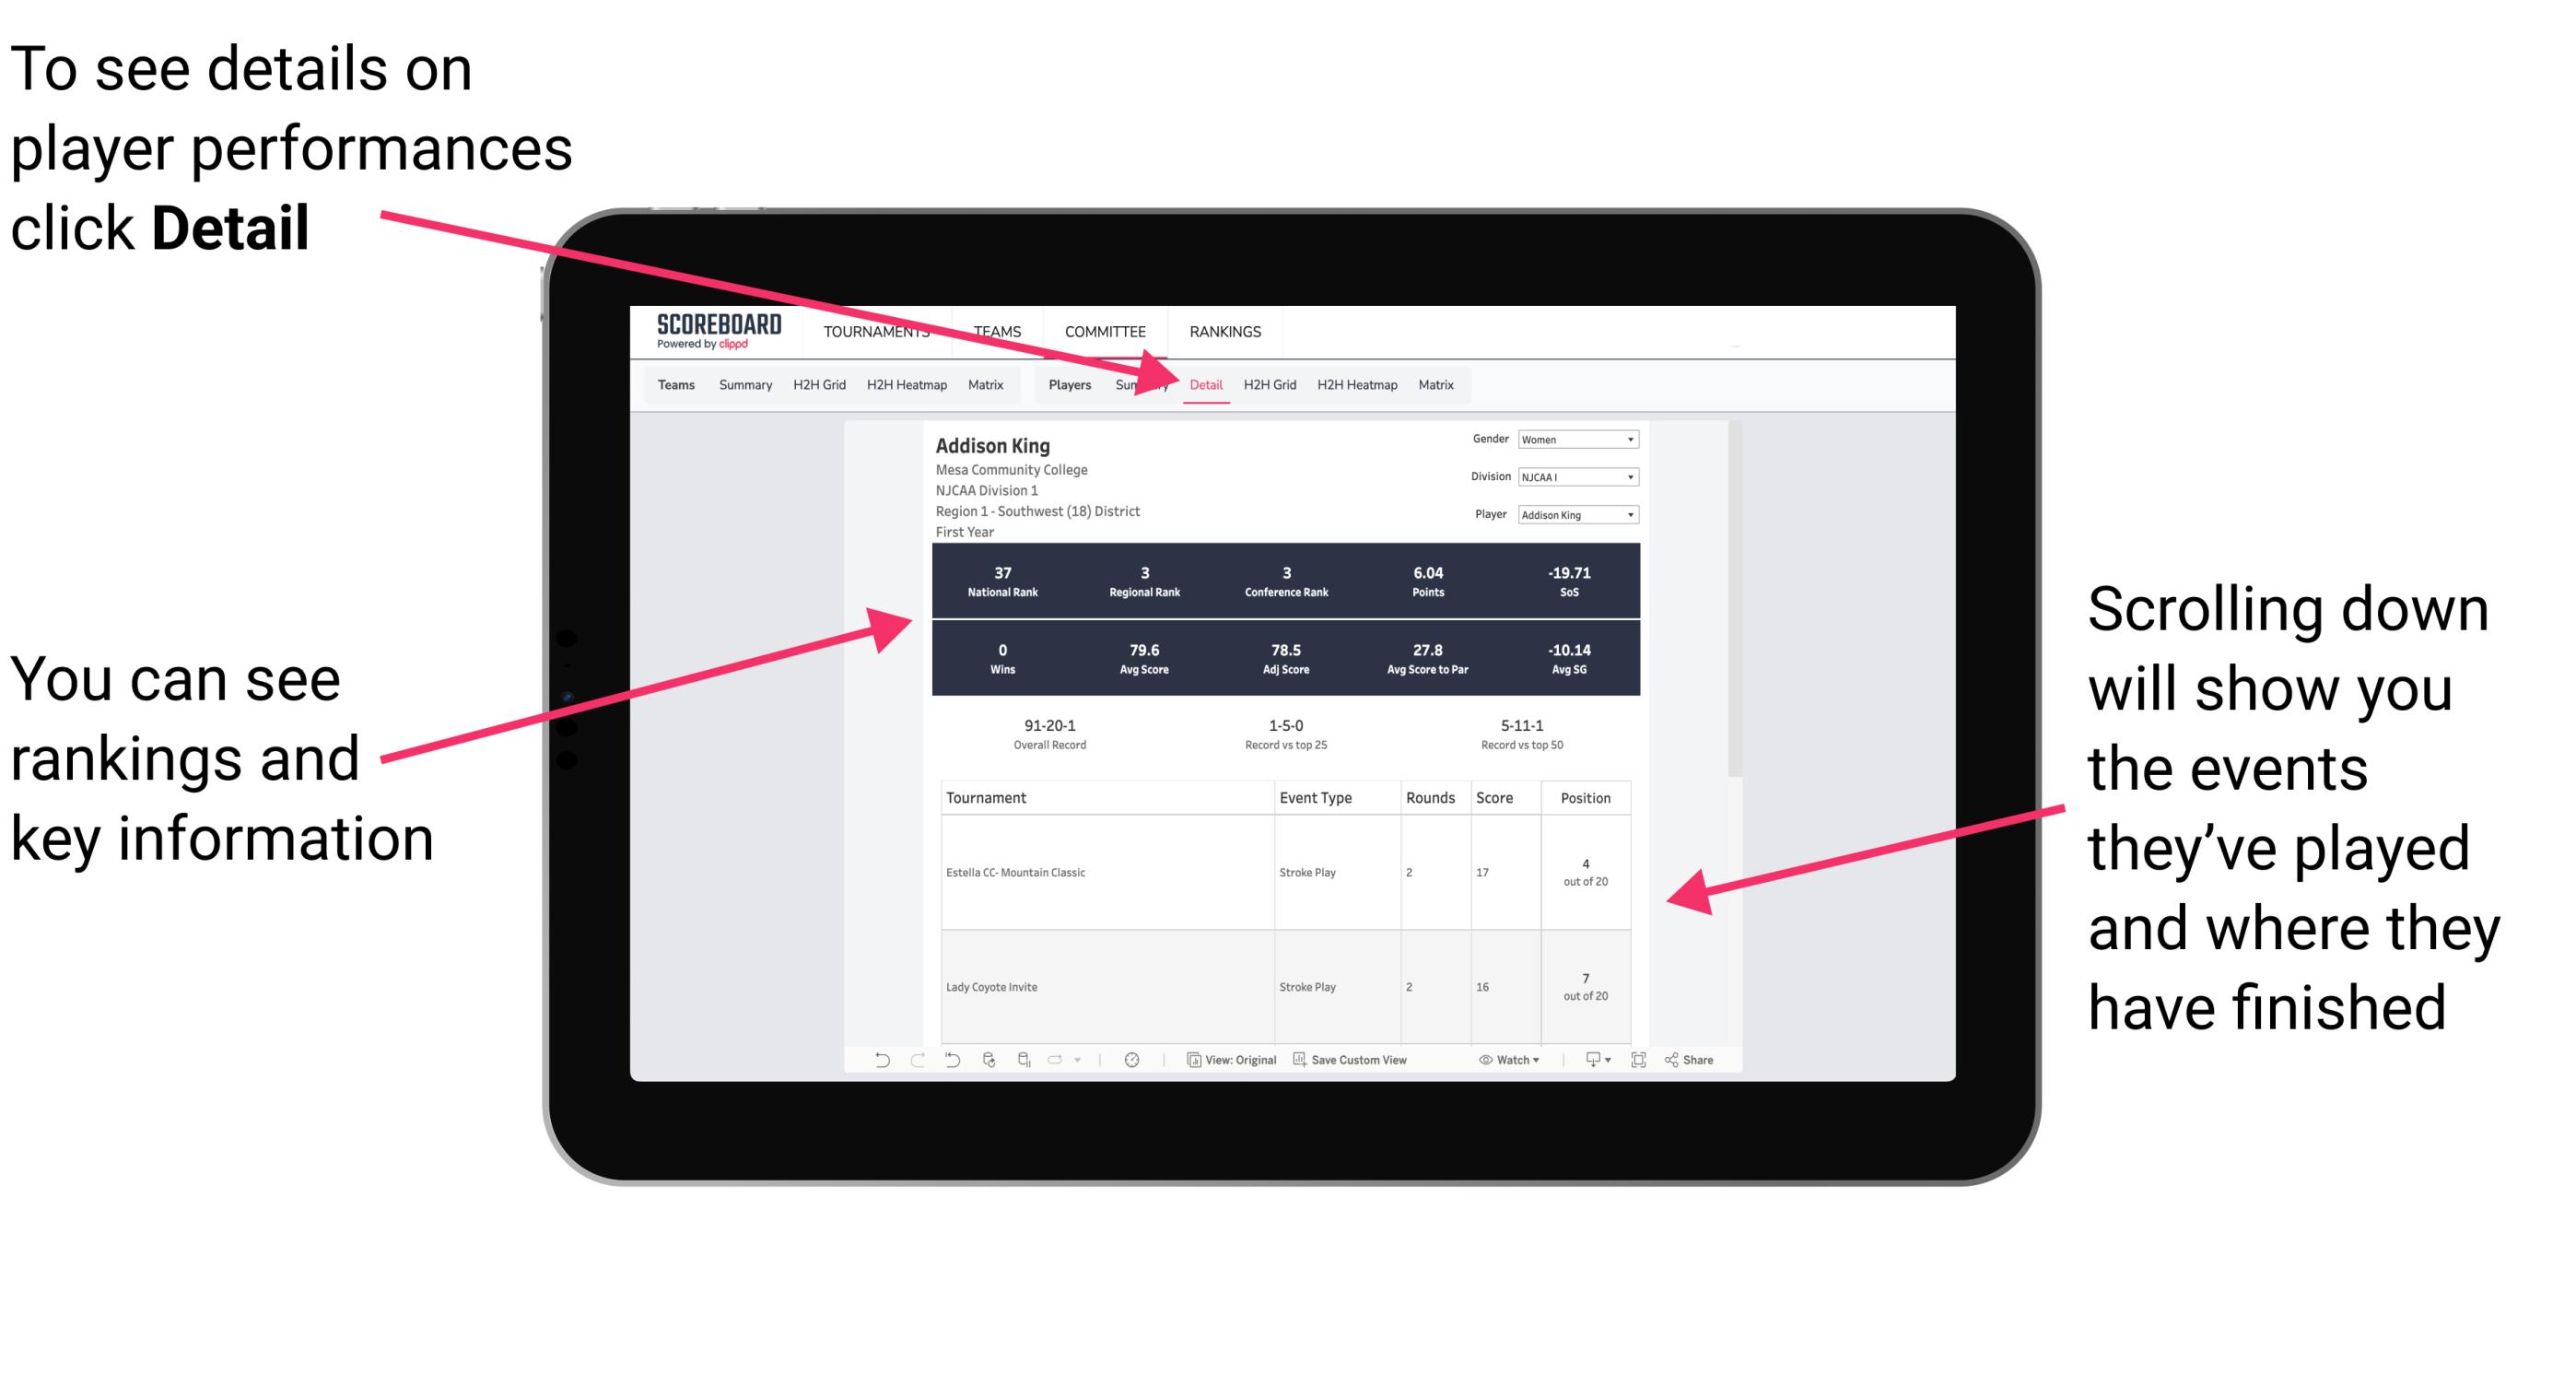Select the H2H Grid tab

(1274, 386)
